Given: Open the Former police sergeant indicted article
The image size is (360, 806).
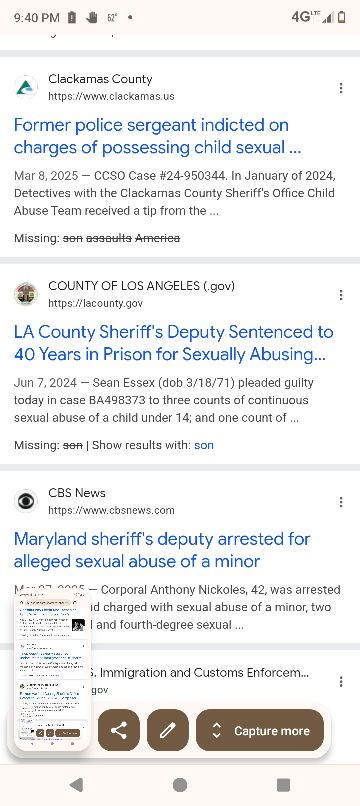Looking at the screenshot, I should (x=158, y=136).
